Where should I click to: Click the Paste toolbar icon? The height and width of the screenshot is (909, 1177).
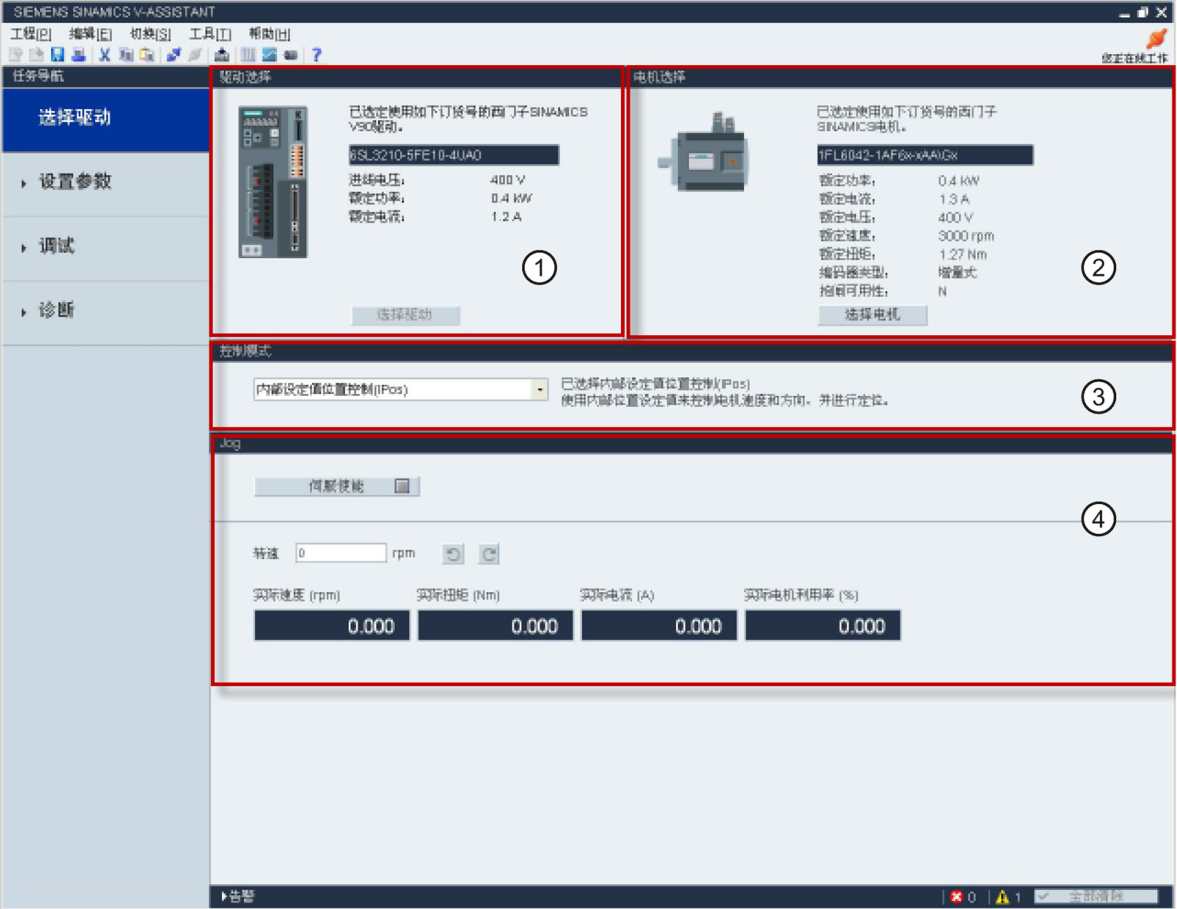pyautogui.click(x=146, y=55)
